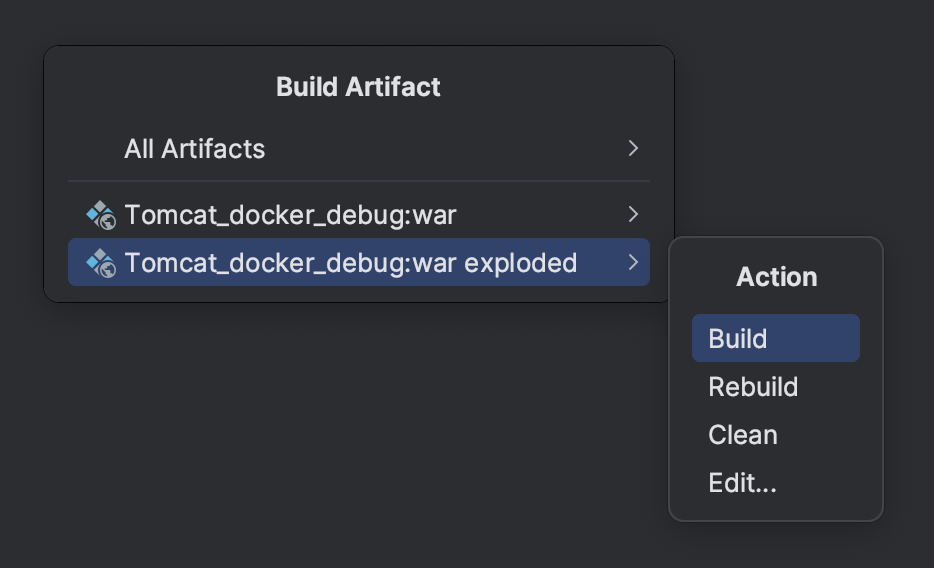This screenshot has height=568, width=934.
Task: Click the war exploded artifact icon
Action: 100,263
